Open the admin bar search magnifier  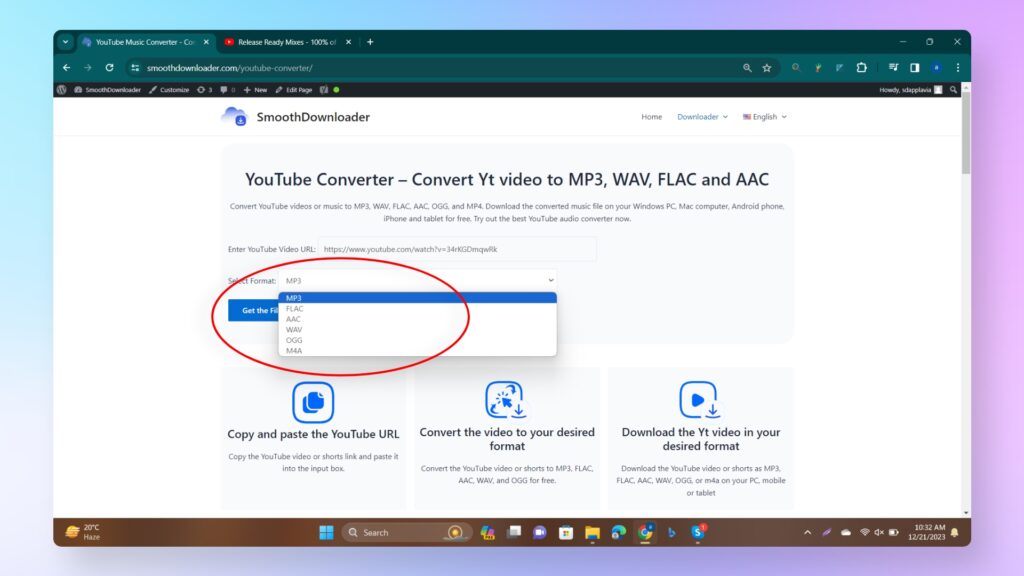point(953,90)
